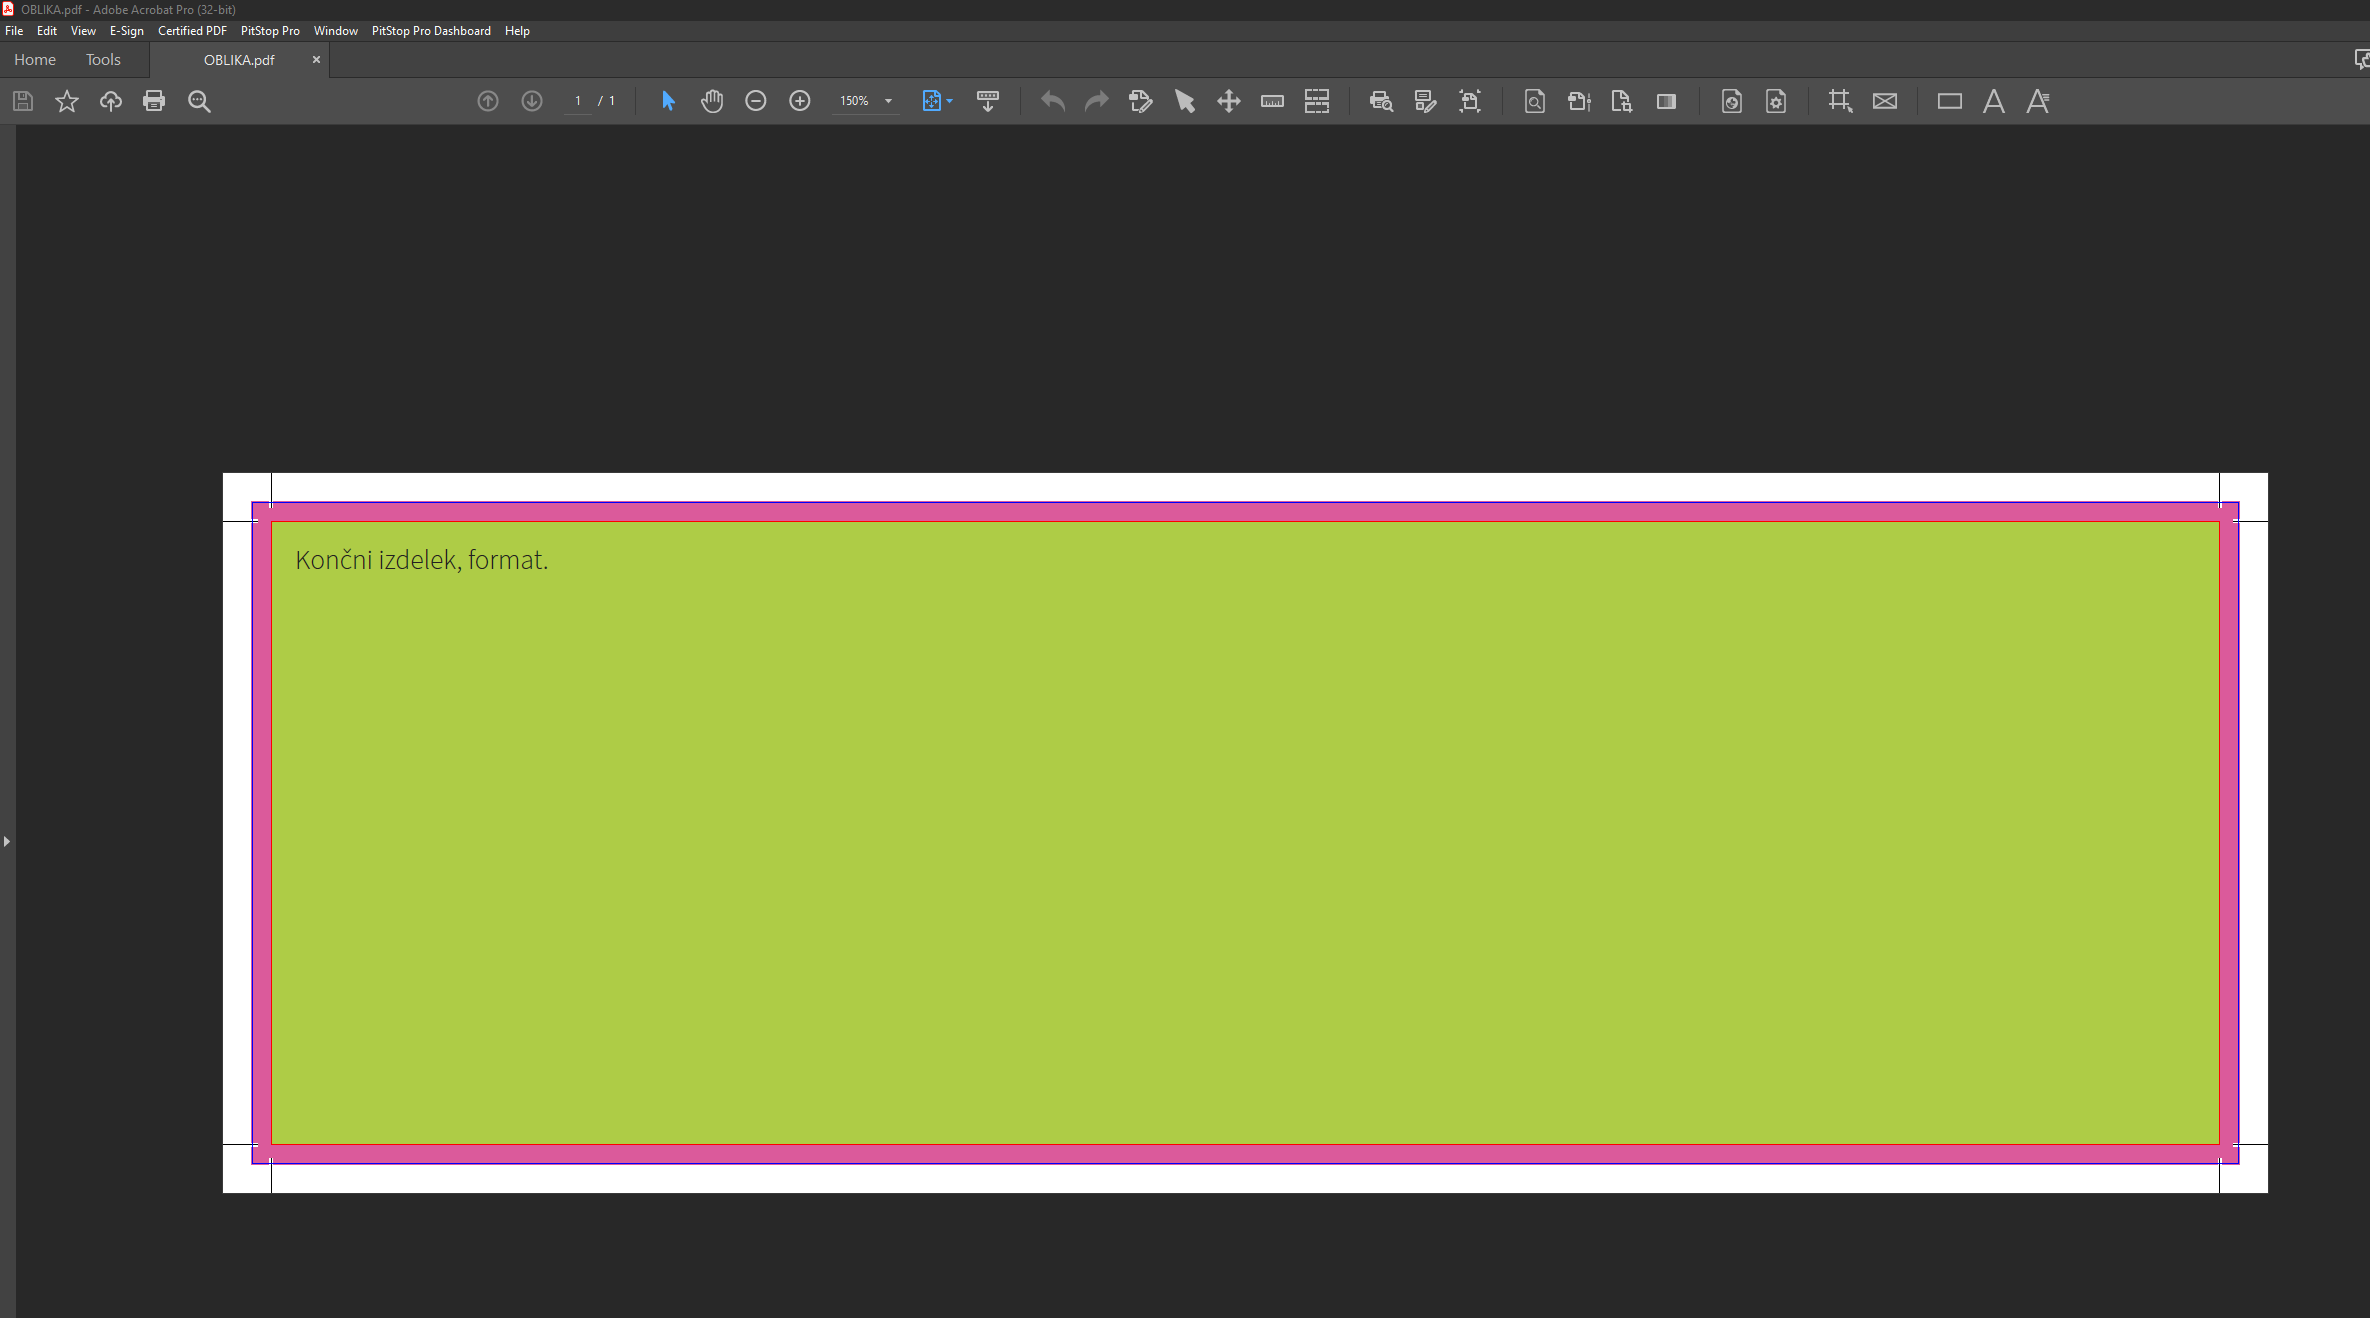Choose the PitStop rectangle shape tool

pos(1950,101)
